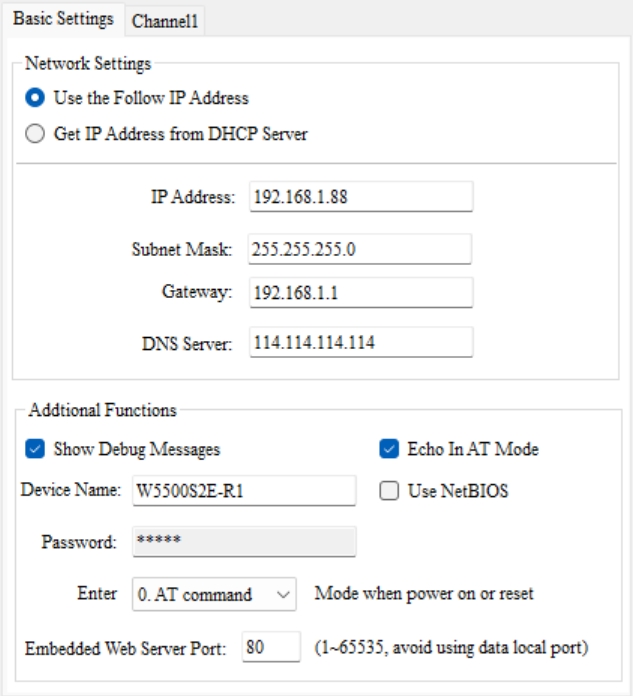
Task: Switch to the Channel1 tab
Action: point(166,21)
